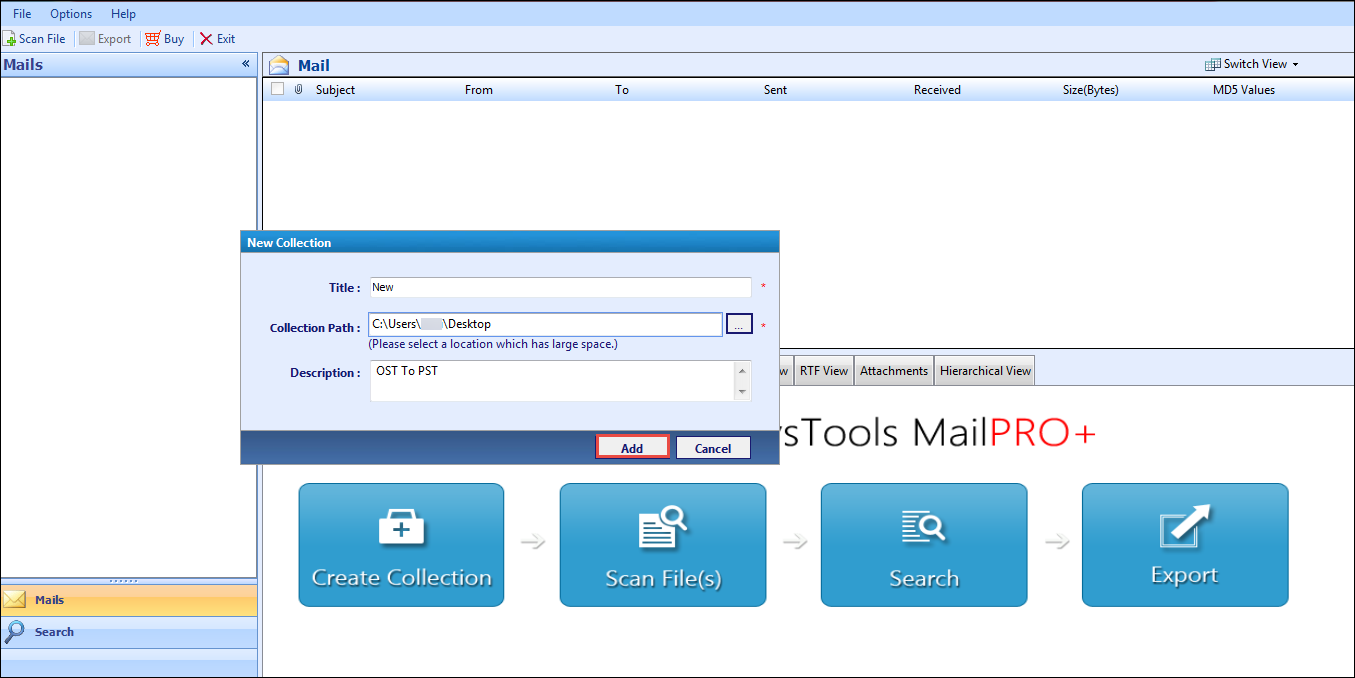Click the Search tile with magnifier

[924, 545]
